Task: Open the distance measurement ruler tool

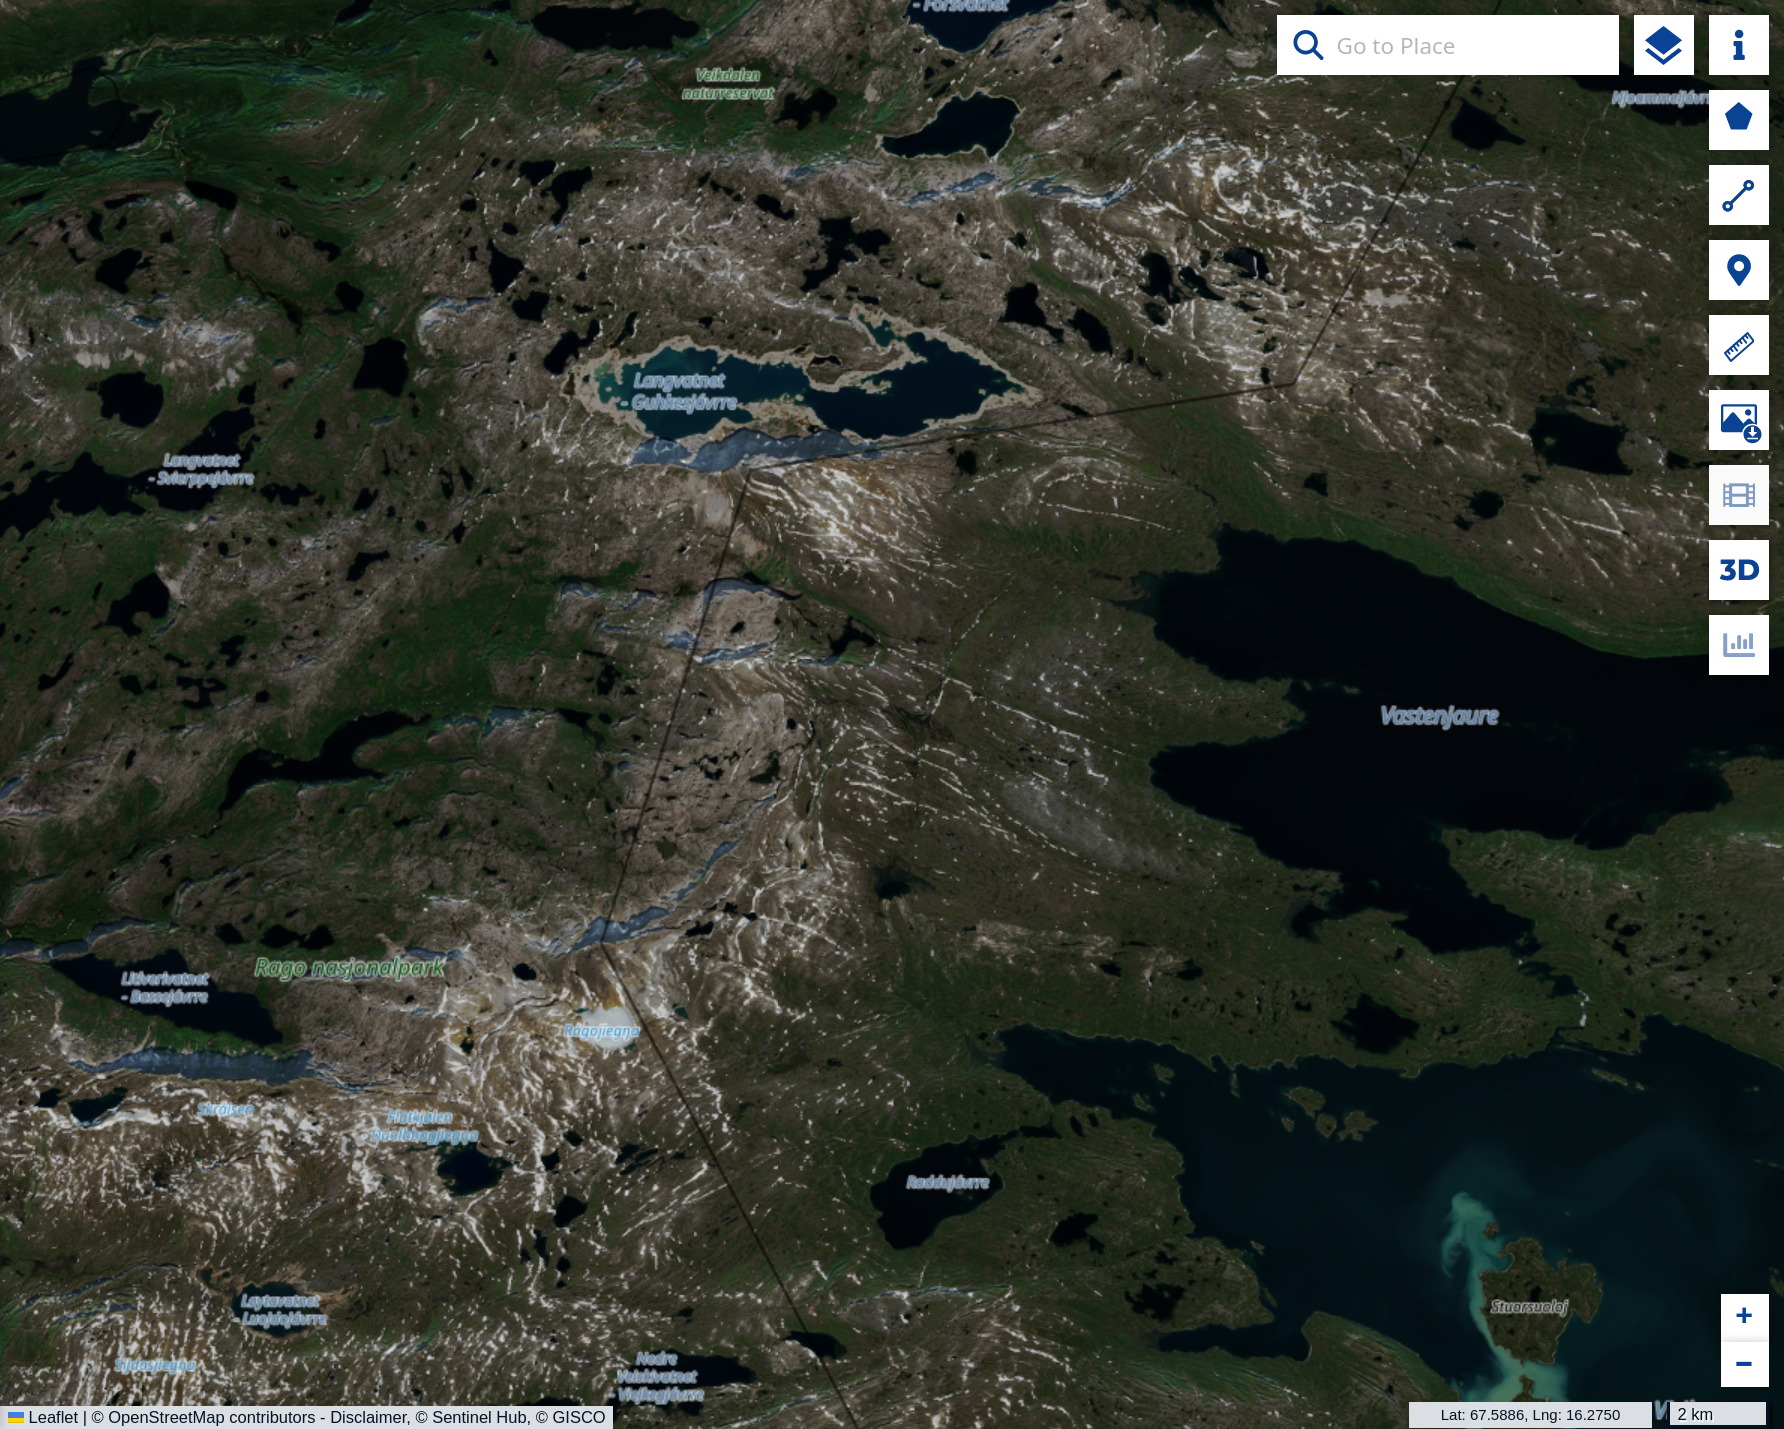Action: [1738, 344]
